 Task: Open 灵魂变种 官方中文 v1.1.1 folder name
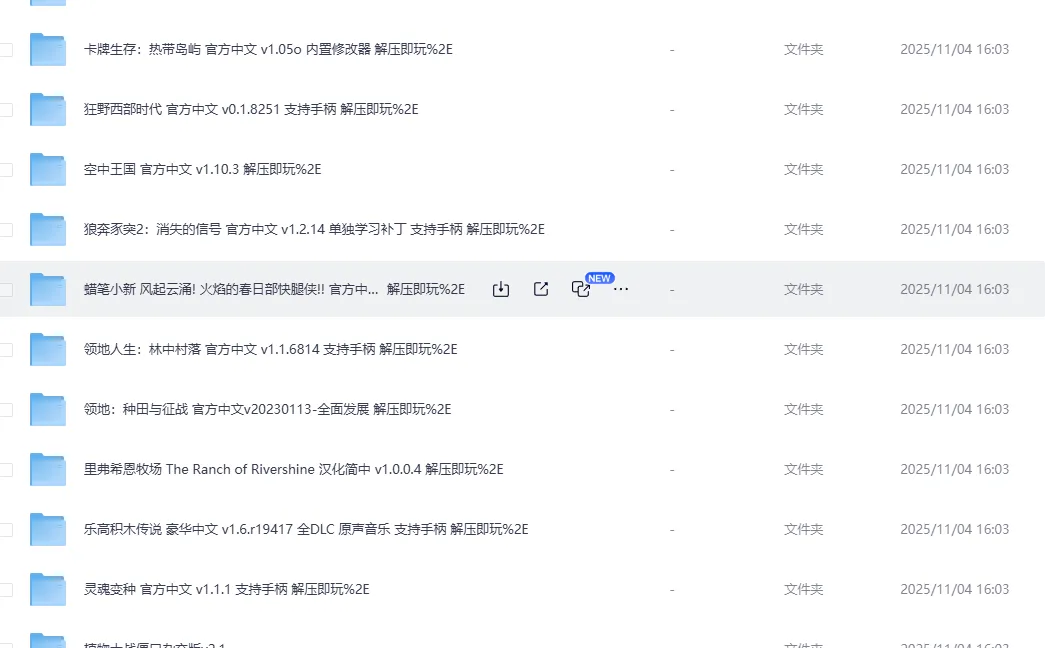(226, 589)
